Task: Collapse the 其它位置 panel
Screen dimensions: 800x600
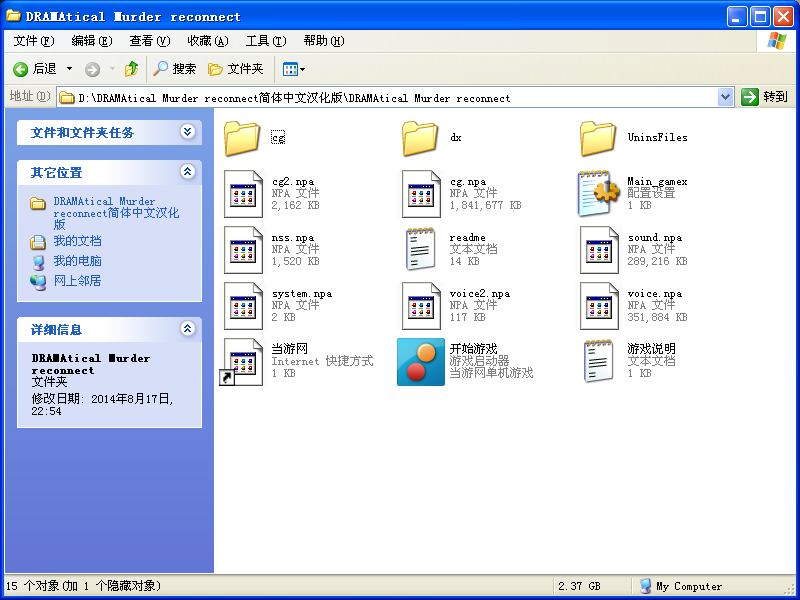Action: pos(187,171)
